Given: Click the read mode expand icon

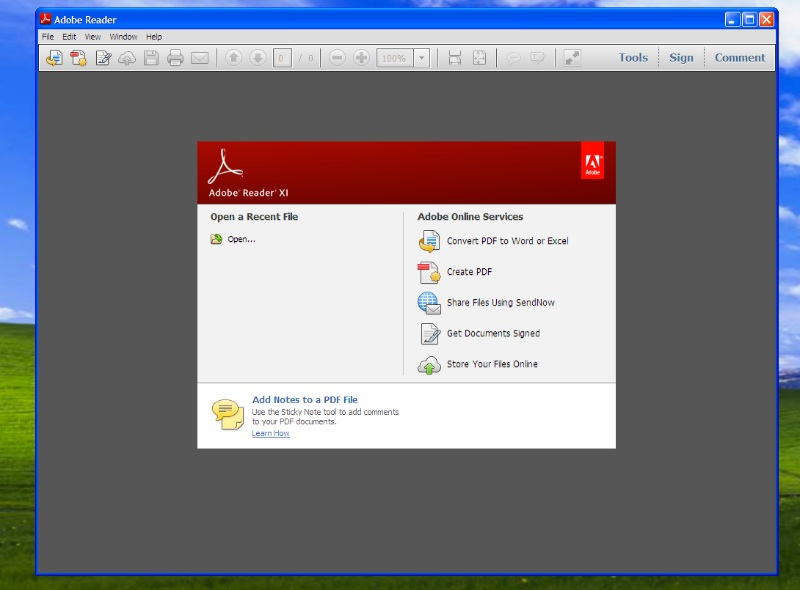Looking at the screenshot, I should pos(571,58).
